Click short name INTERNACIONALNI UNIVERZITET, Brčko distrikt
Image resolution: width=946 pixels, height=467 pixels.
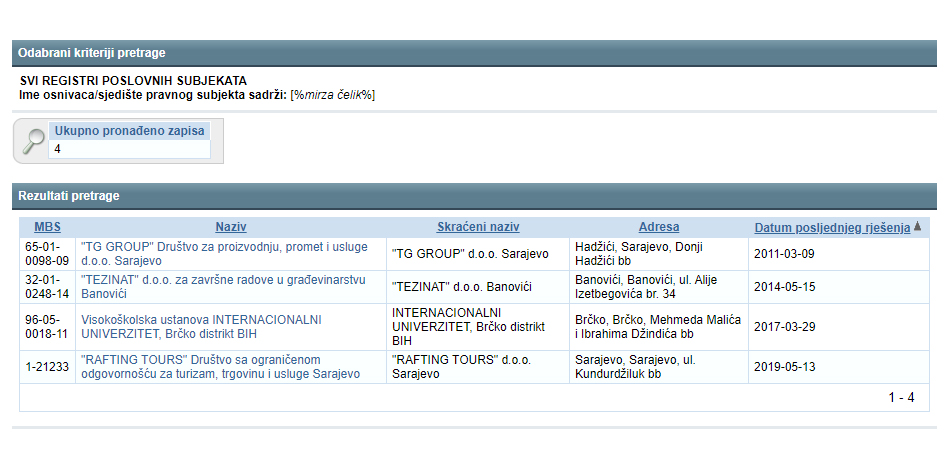[x=477, y=327]
